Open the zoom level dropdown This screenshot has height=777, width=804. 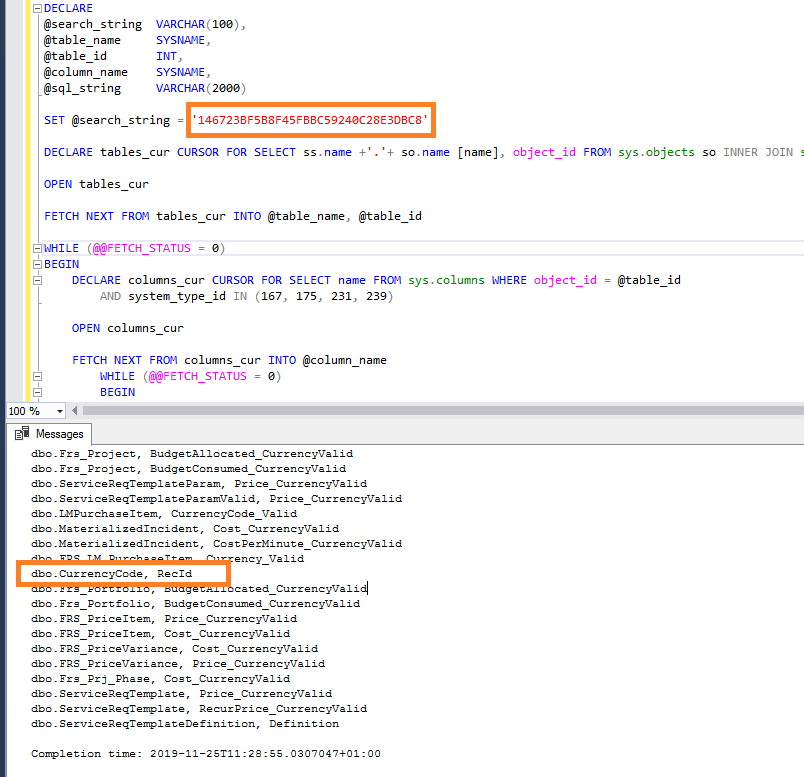pyautogui.click(x=60, y=410)
